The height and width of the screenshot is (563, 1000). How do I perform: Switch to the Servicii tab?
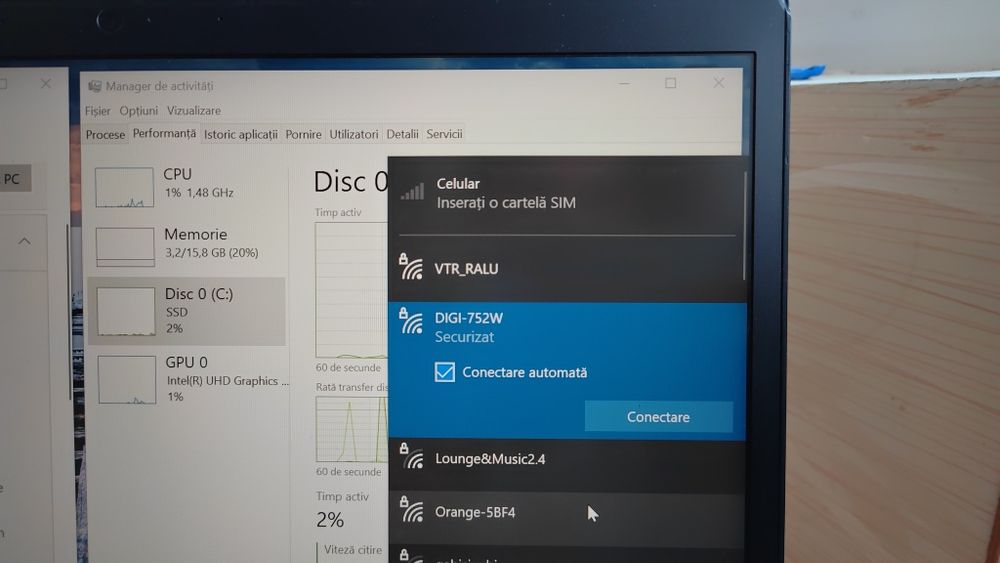[445, 134]
